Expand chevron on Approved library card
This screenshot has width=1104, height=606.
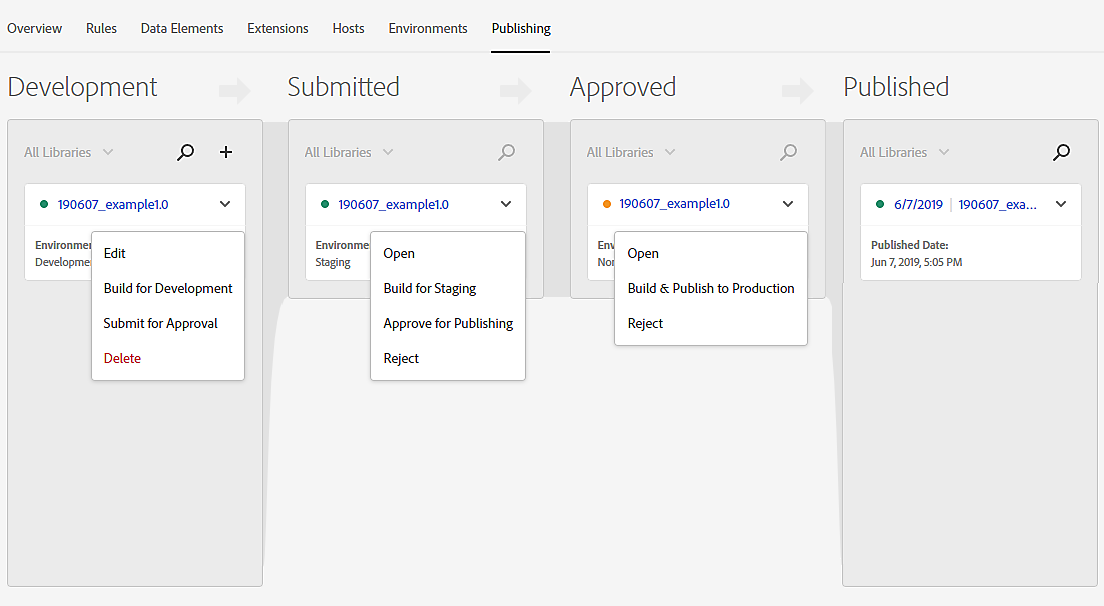tap(788, 204)
